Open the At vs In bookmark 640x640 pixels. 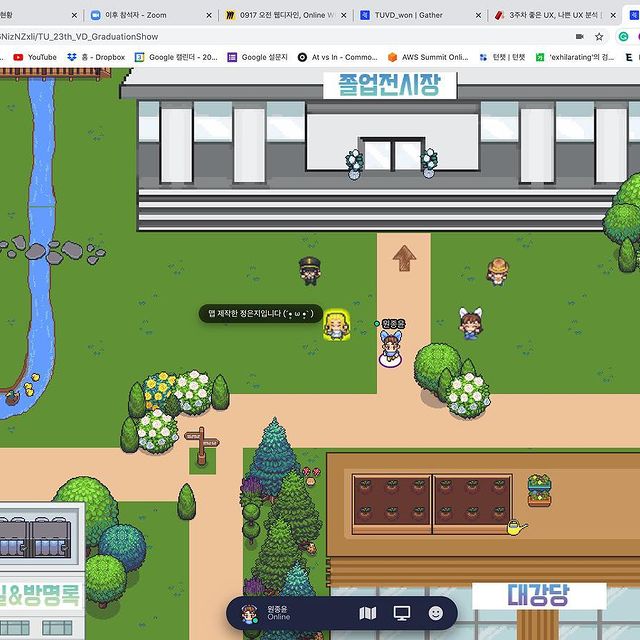[x=337, y=58]
